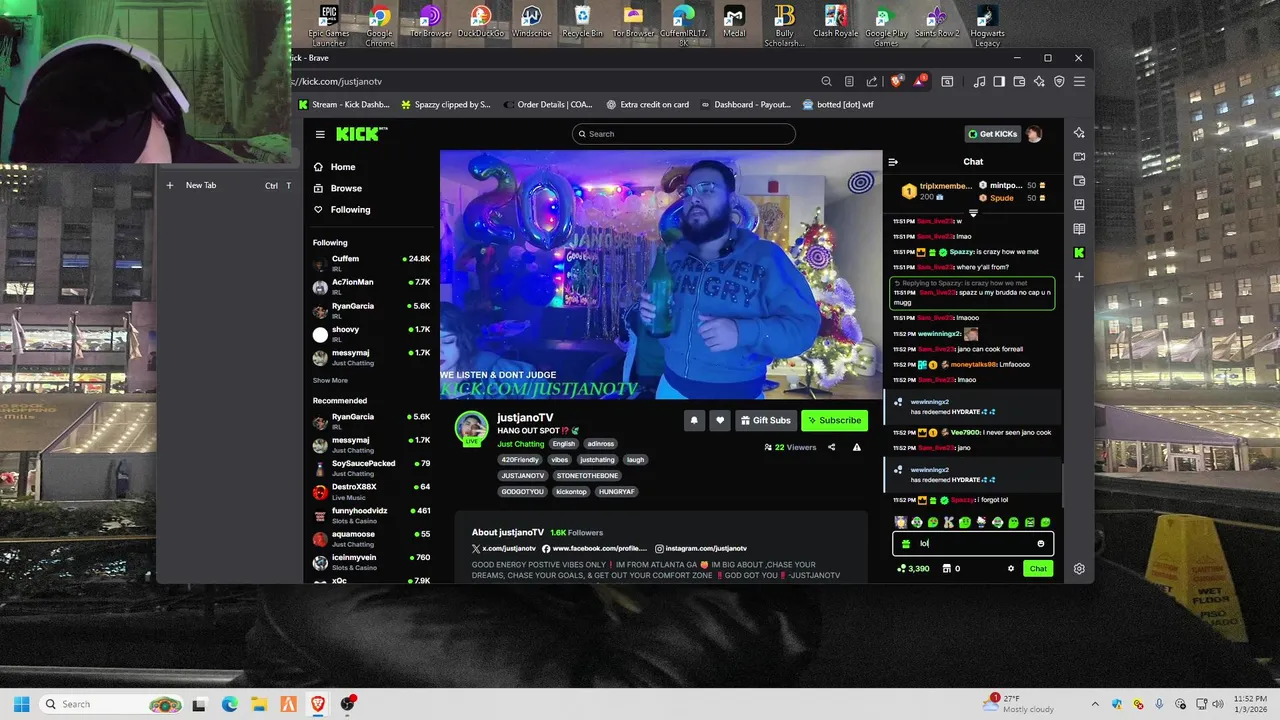Image resolution: width=1280 pixels, height=720 pixels.
Task: Open Cuffem channel in Following
Action: tap(372, 263)
